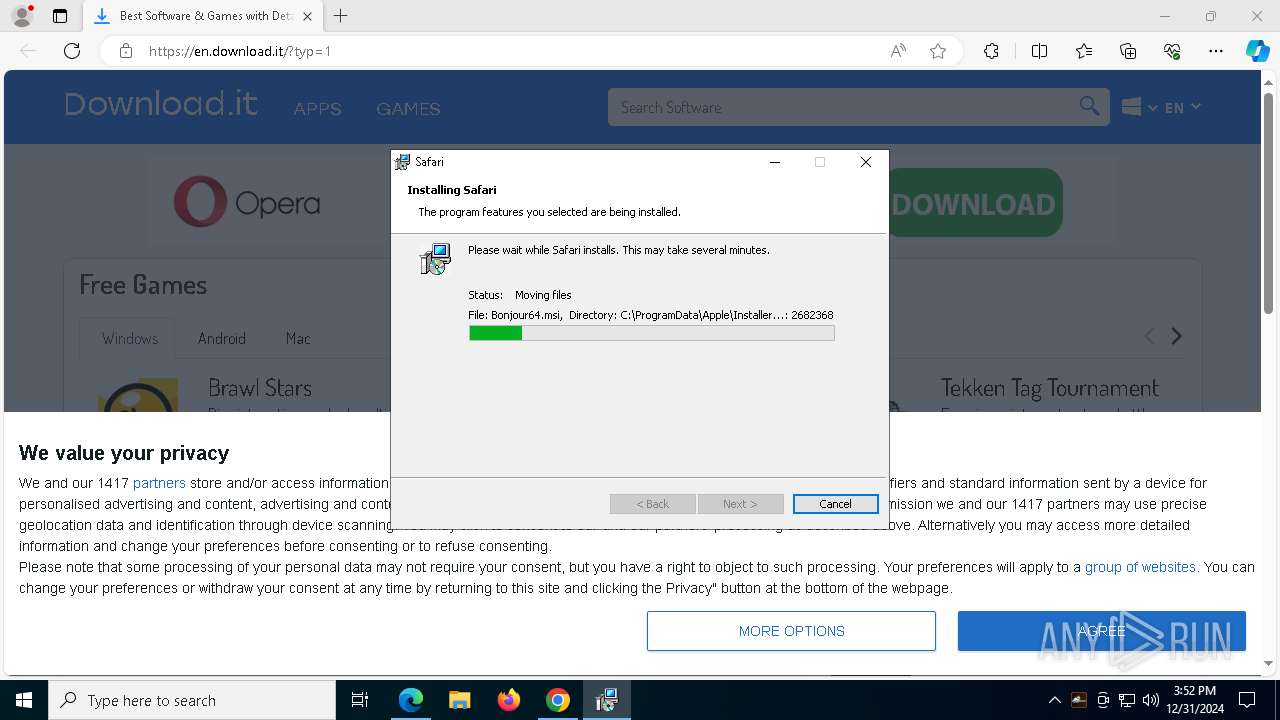Click the address bar URL
This screenshot has width=1280, height=720.
point(240,51)
